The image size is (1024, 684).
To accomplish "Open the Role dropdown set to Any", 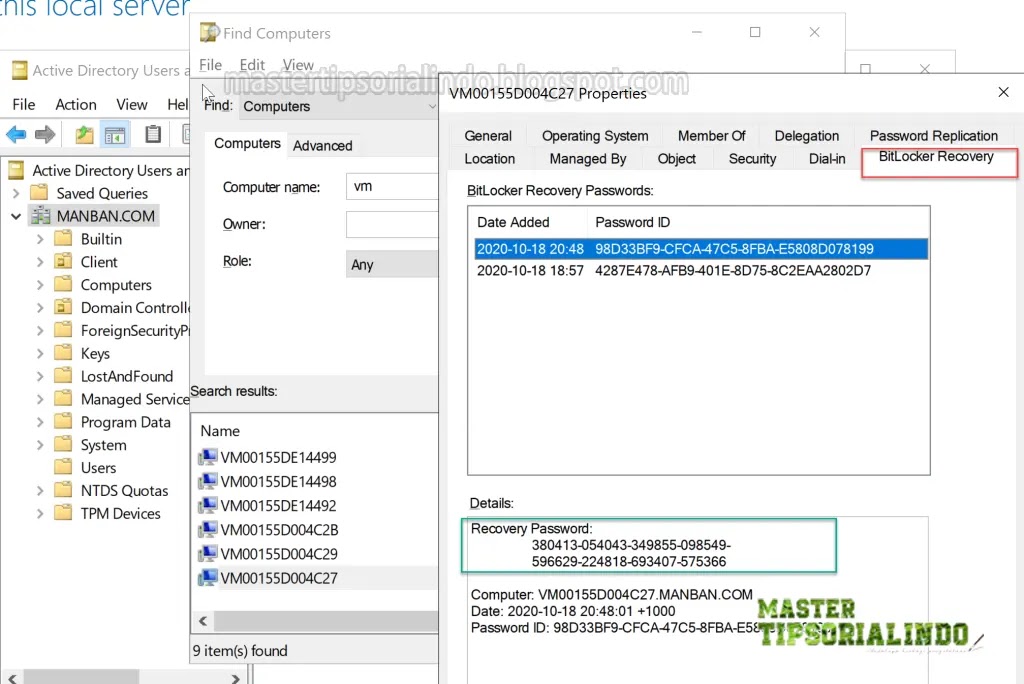I will coord(392,264).
